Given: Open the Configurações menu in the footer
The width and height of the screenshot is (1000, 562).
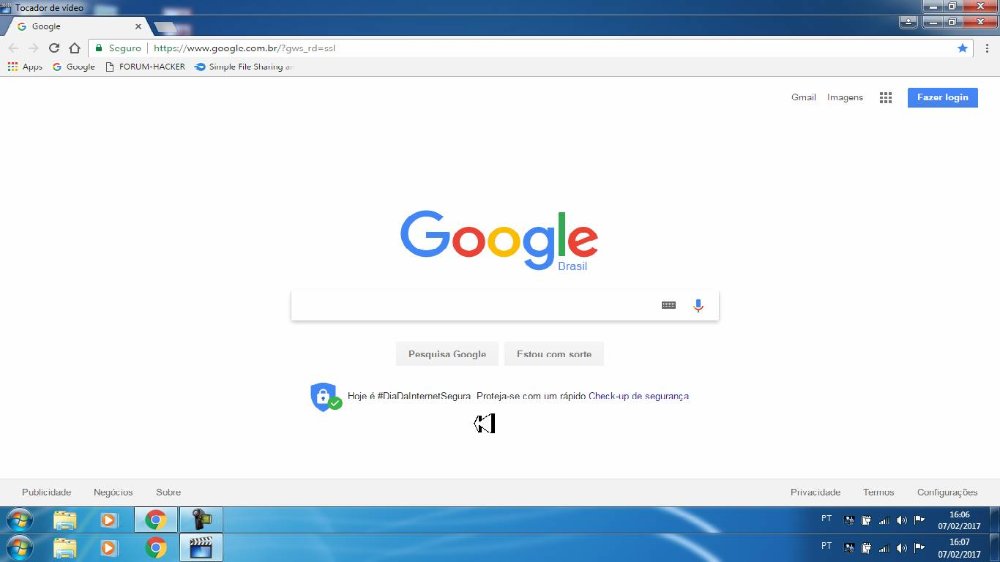Looking at the screenshot, I should [x=946, y=492].
